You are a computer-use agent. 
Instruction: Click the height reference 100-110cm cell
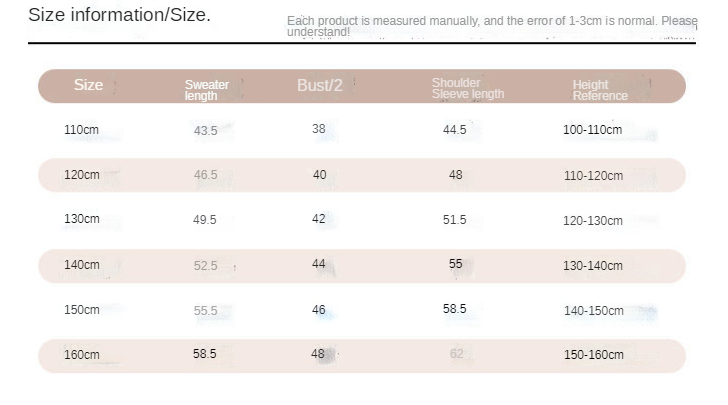(x=592, y=131)
